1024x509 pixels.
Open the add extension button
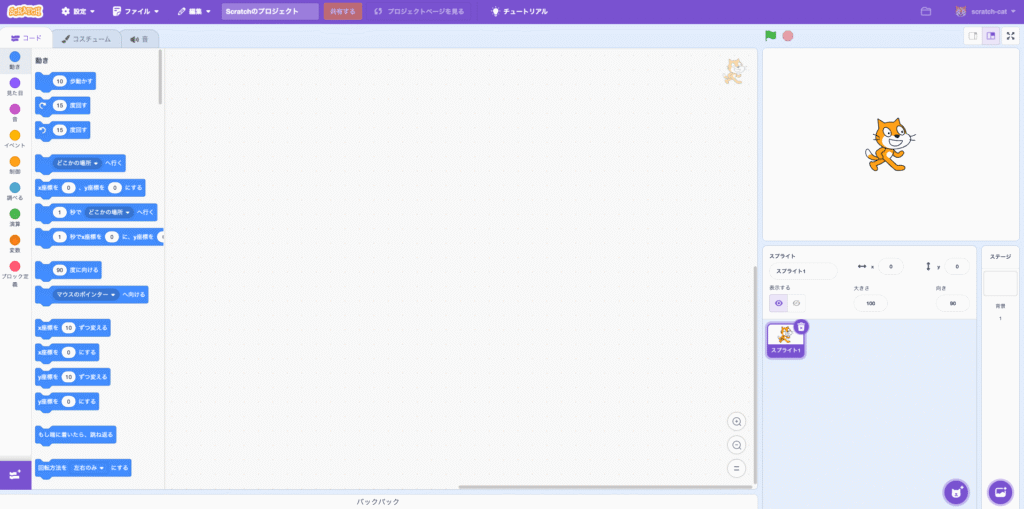point(15,475)
